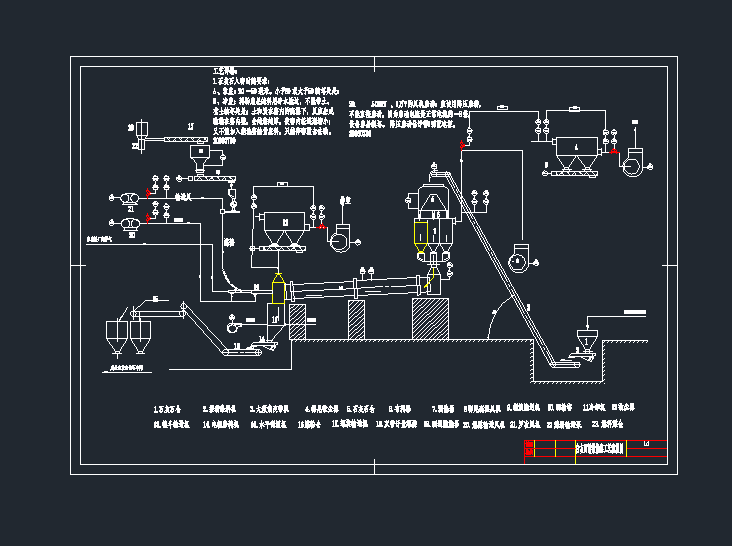Select the lower Roots blower symbol on the left

[x=127, y=222]
